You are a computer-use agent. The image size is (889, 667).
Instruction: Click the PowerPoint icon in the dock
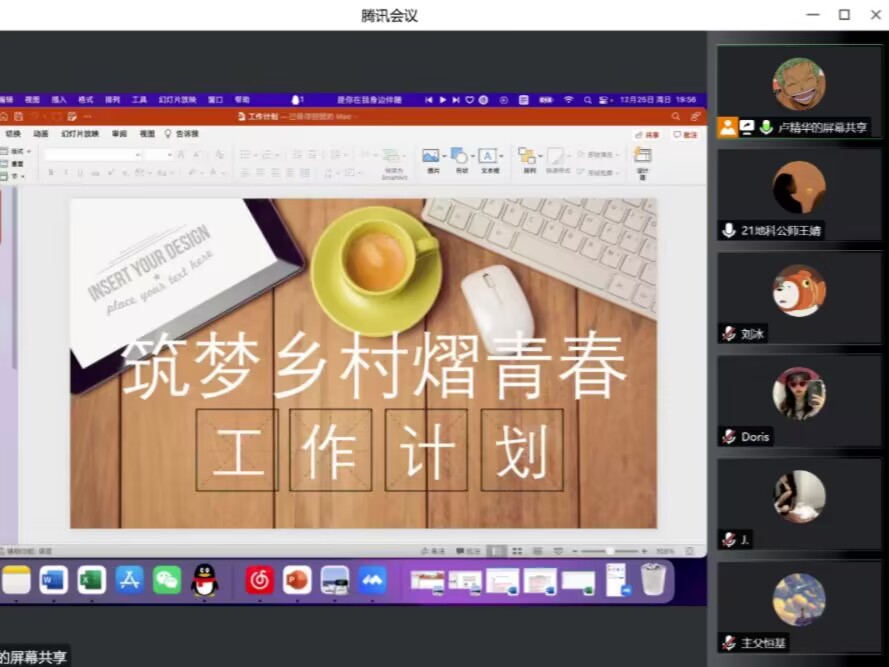pyautogui.click(x=297, y=579)
